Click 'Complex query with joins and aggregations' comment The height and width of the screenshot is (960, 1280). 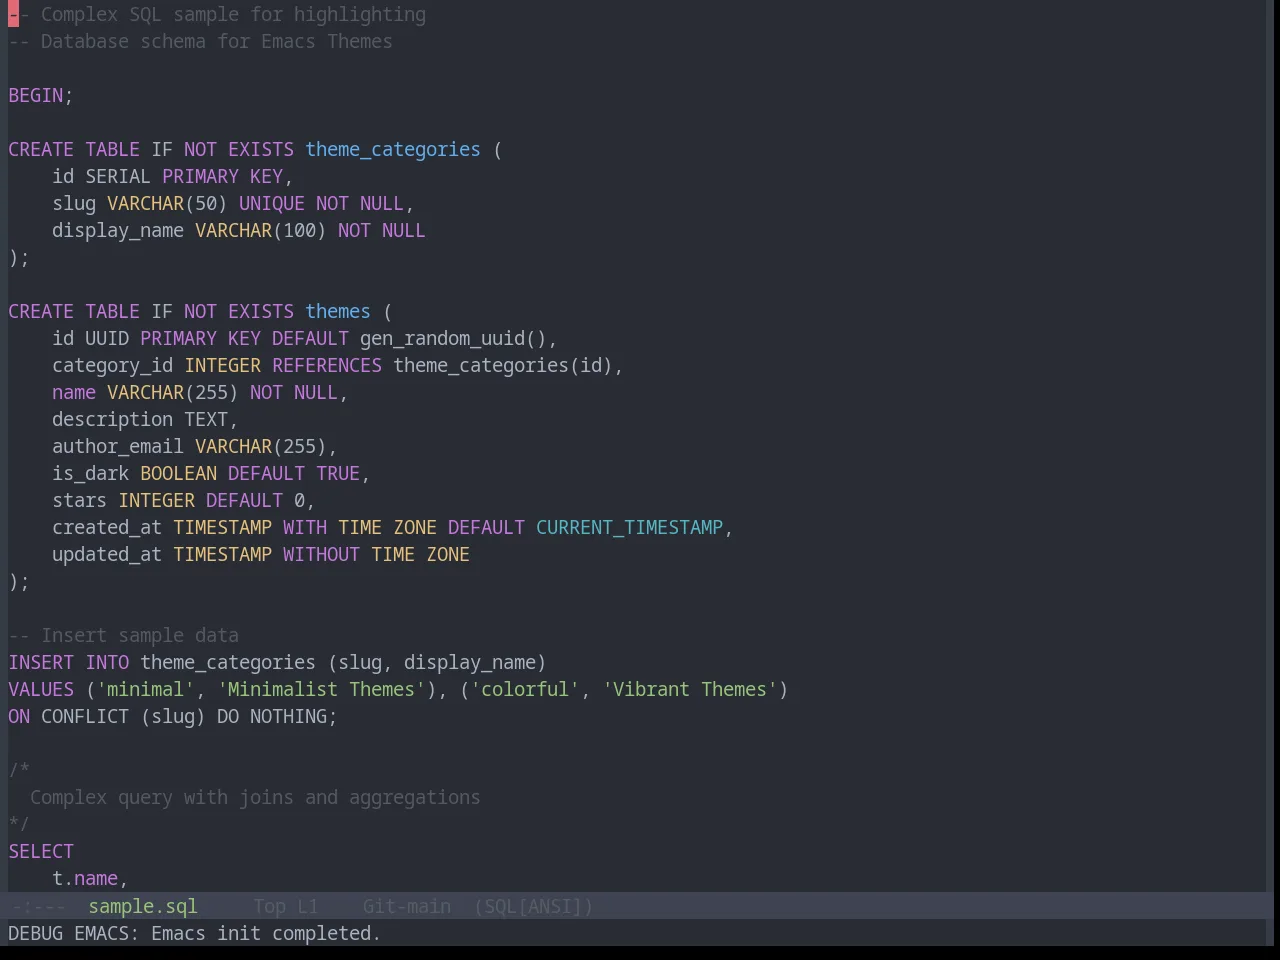[255, 797]
